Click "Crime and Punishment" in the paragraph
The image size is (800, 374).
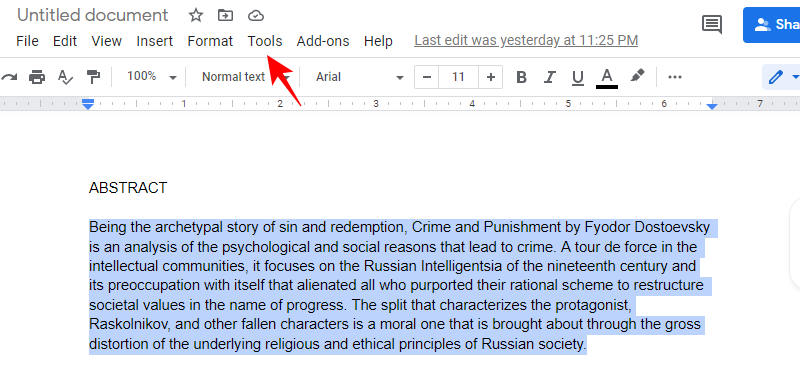(x=486, y=227)
